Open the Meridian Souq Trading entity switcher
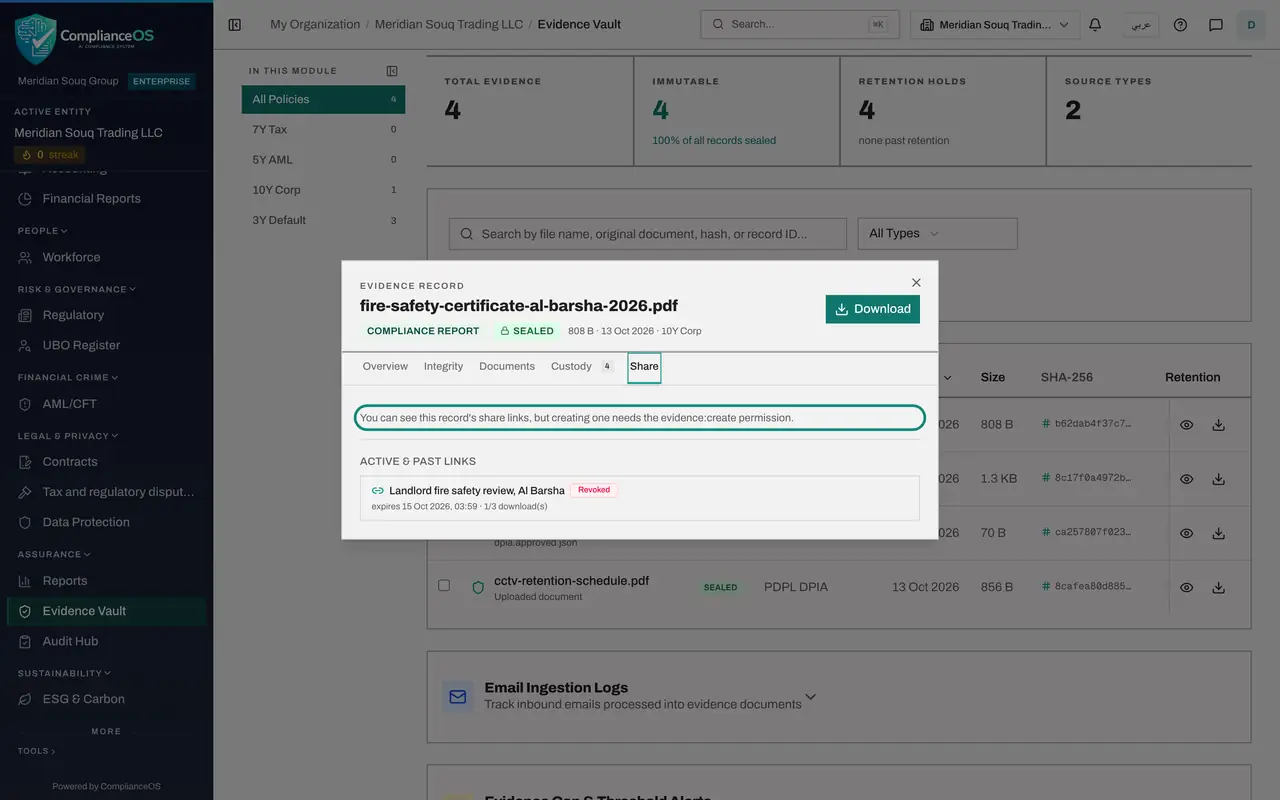 [x=995, y=25]
